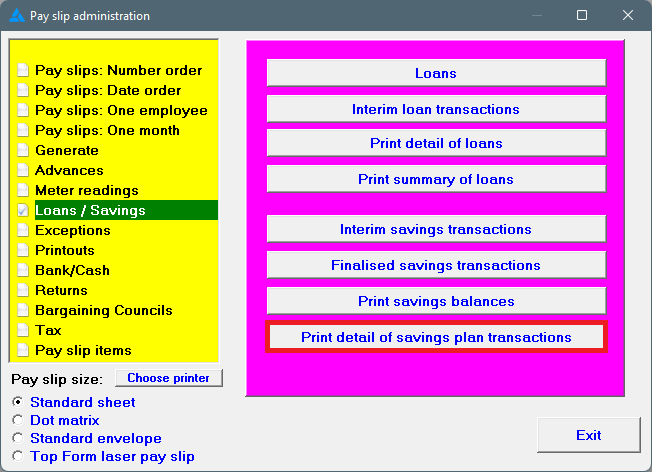This screenshot has width=652, height=472.
Task: Select Pay slips: One month entry
Action: pos(107,130)
